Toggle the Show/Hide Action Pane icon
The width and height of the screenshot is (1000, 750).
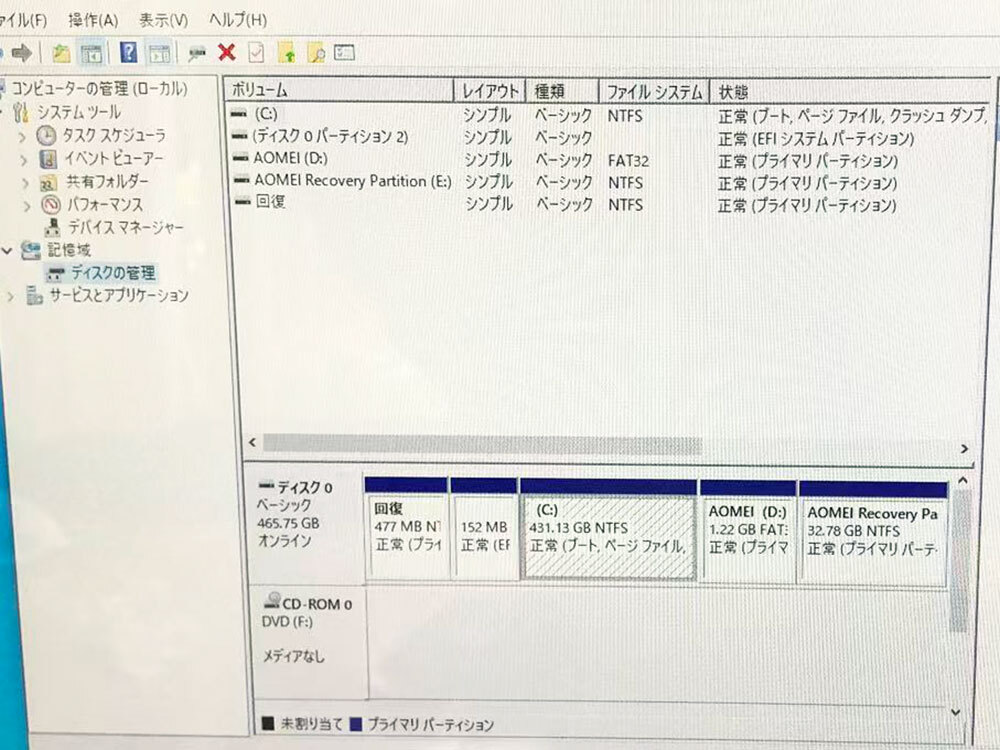(x=159, y=54)
